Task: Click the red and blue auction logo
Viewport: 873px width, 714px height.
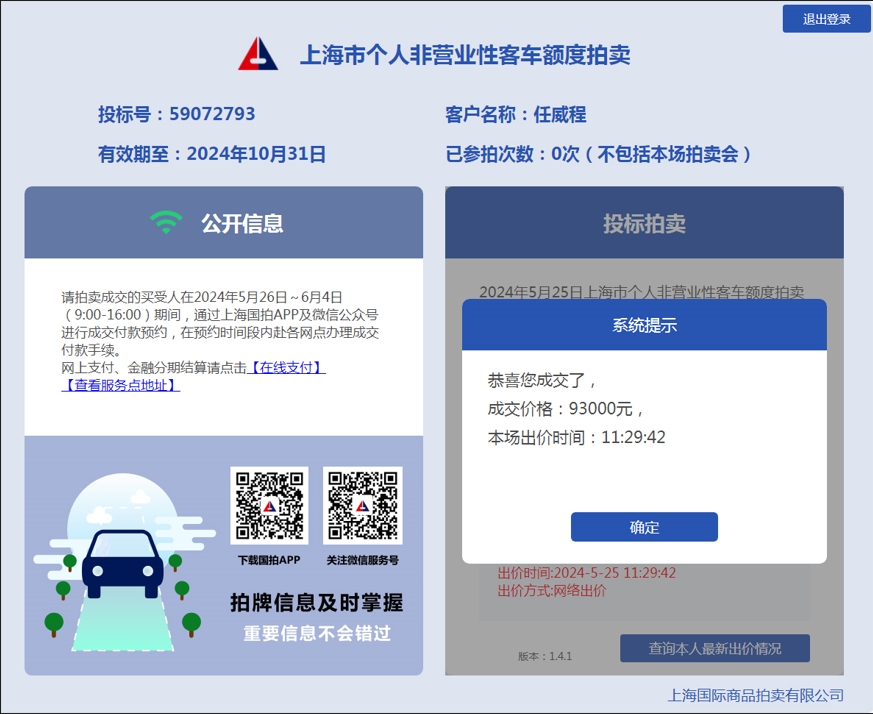Action: [x=258, y=54]
